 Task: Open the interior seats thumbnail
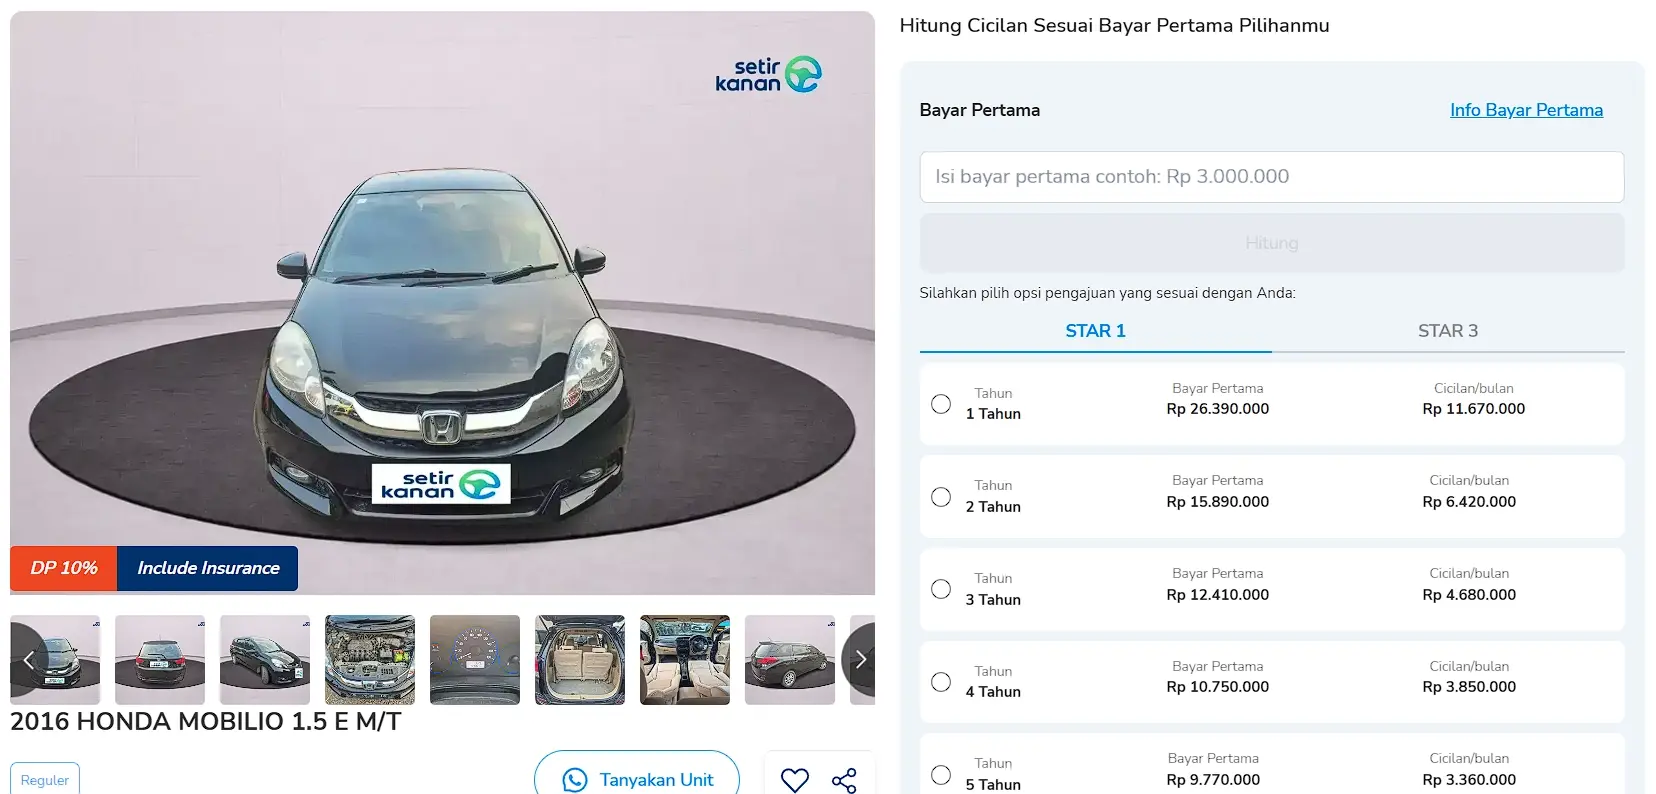pos(685,660)
